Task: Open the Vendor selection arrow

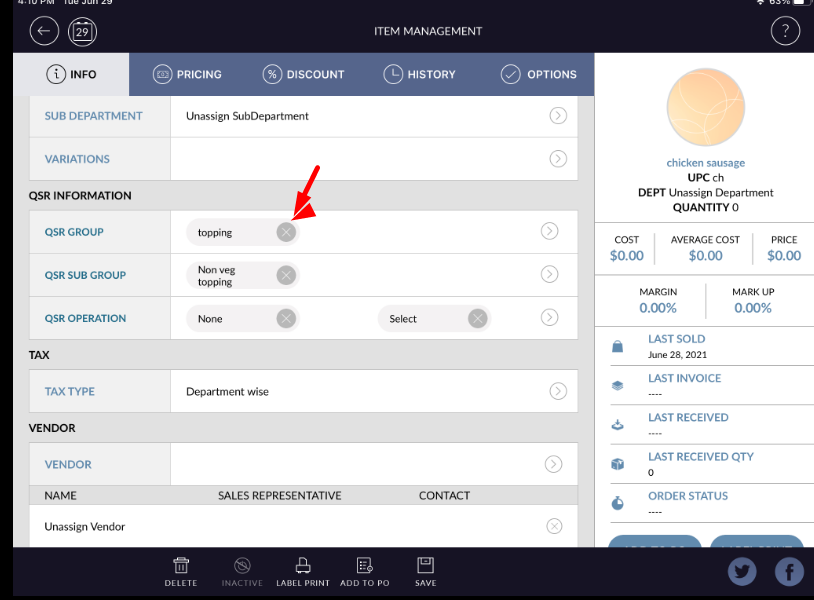Action: coord(553,464)
